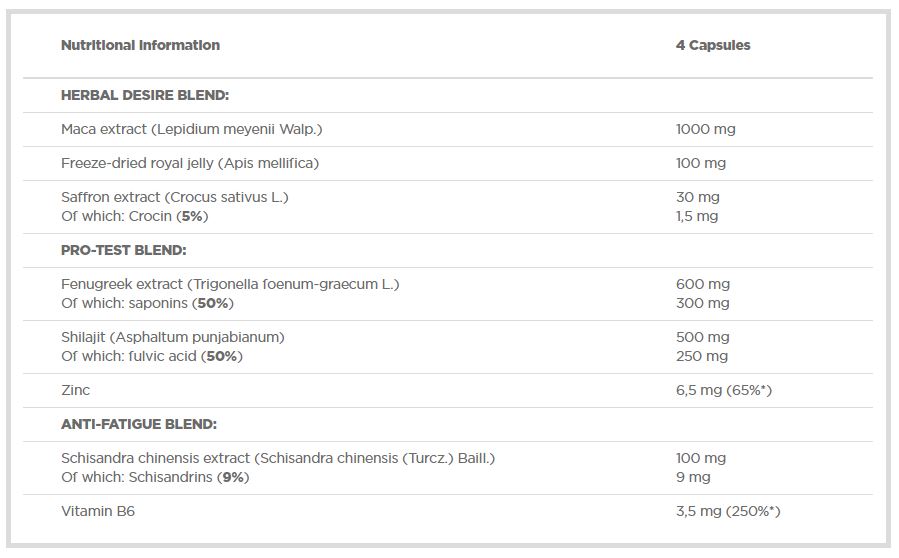The image size is (899, 558).
Task: Click the 6,5 mg (65%*) Zinc value
Action: (724, 390)
